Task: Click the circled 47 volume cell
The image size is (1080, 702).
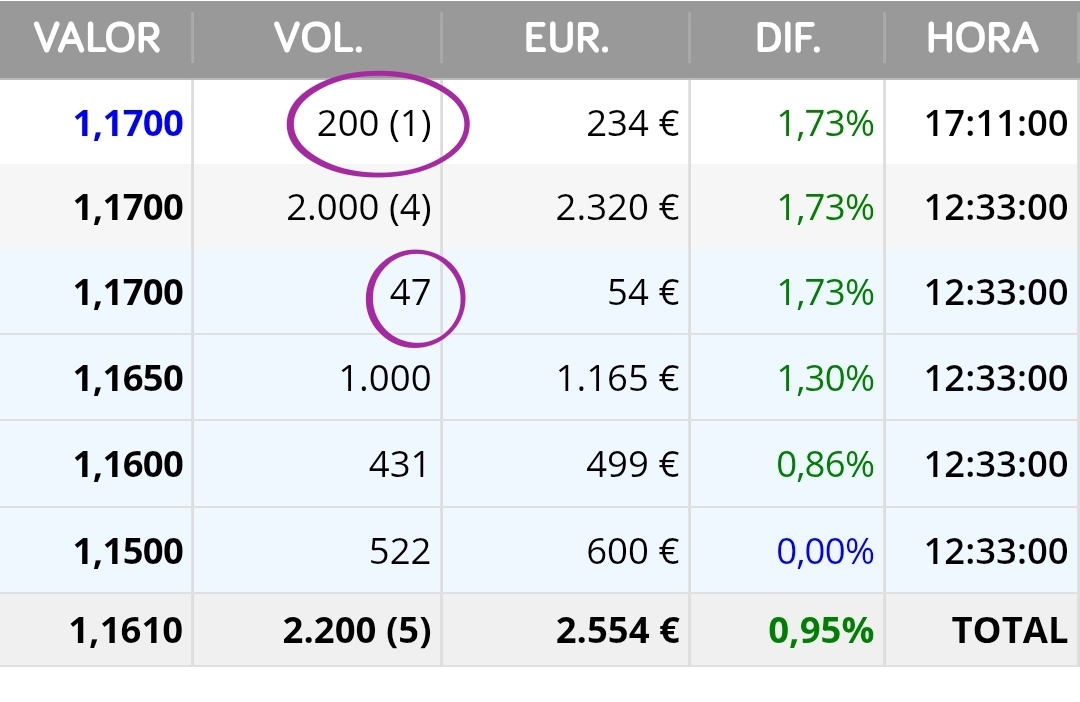Action: (x=410, y=293)
